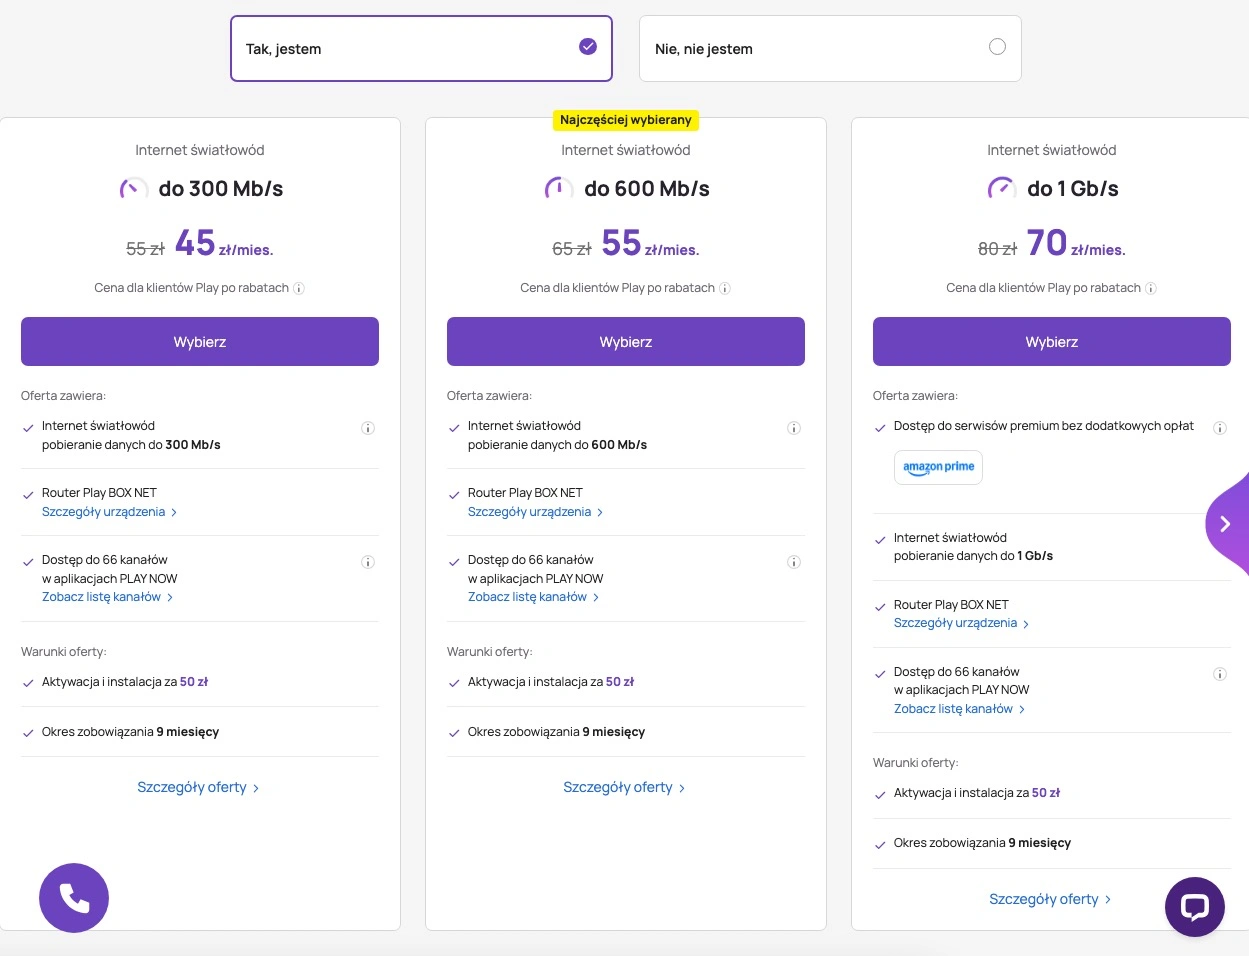Show info about 600 Mb/s download speed
1249x956 pixels.
pyautogui.click(x=794, y=428)
